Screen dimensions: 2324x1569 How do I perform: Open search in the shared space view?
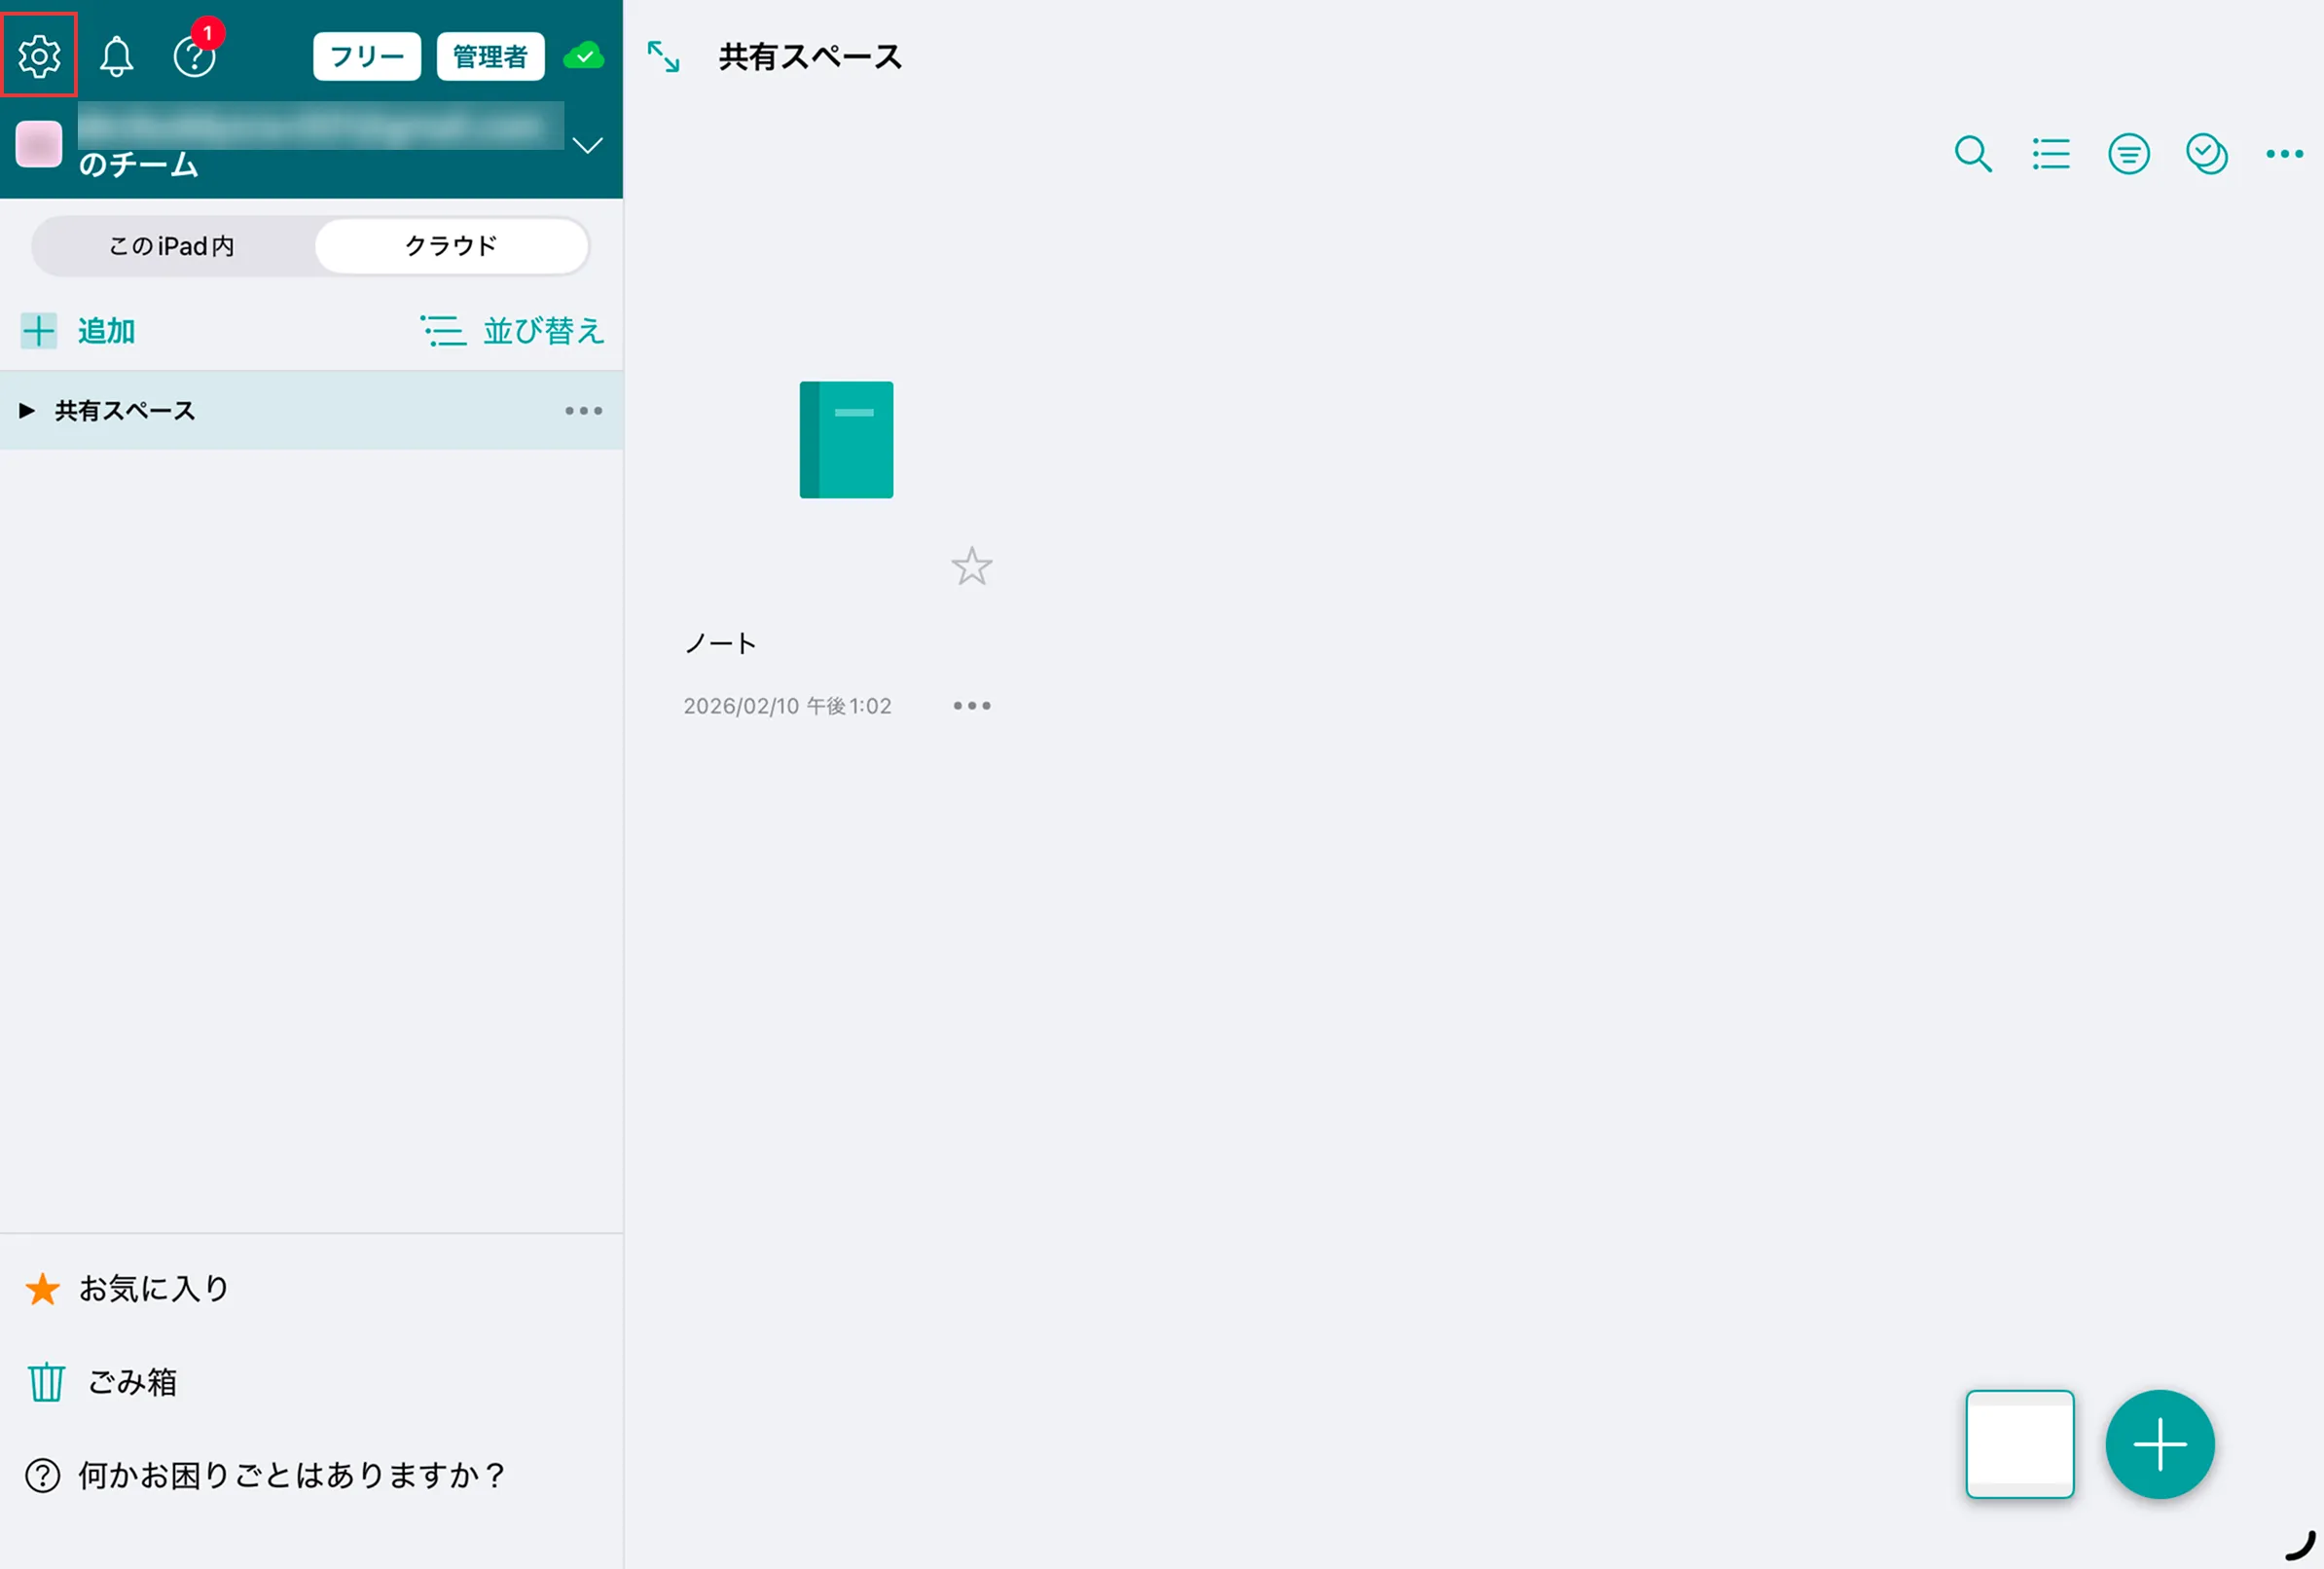[1973, 154]
